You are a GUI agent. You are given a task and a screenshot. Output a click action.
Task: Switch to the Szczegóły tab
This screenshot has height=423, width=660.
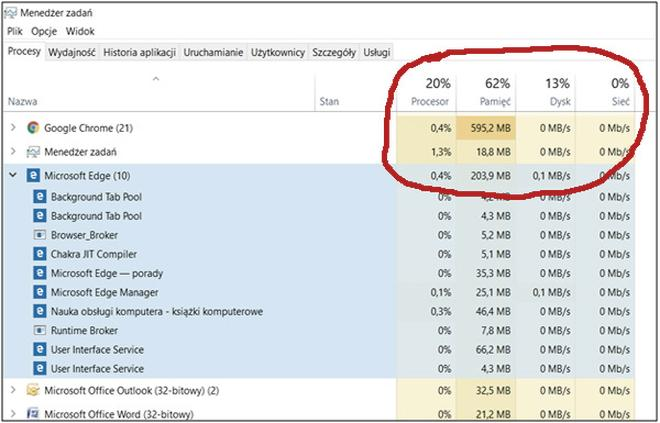click(334, 53)
